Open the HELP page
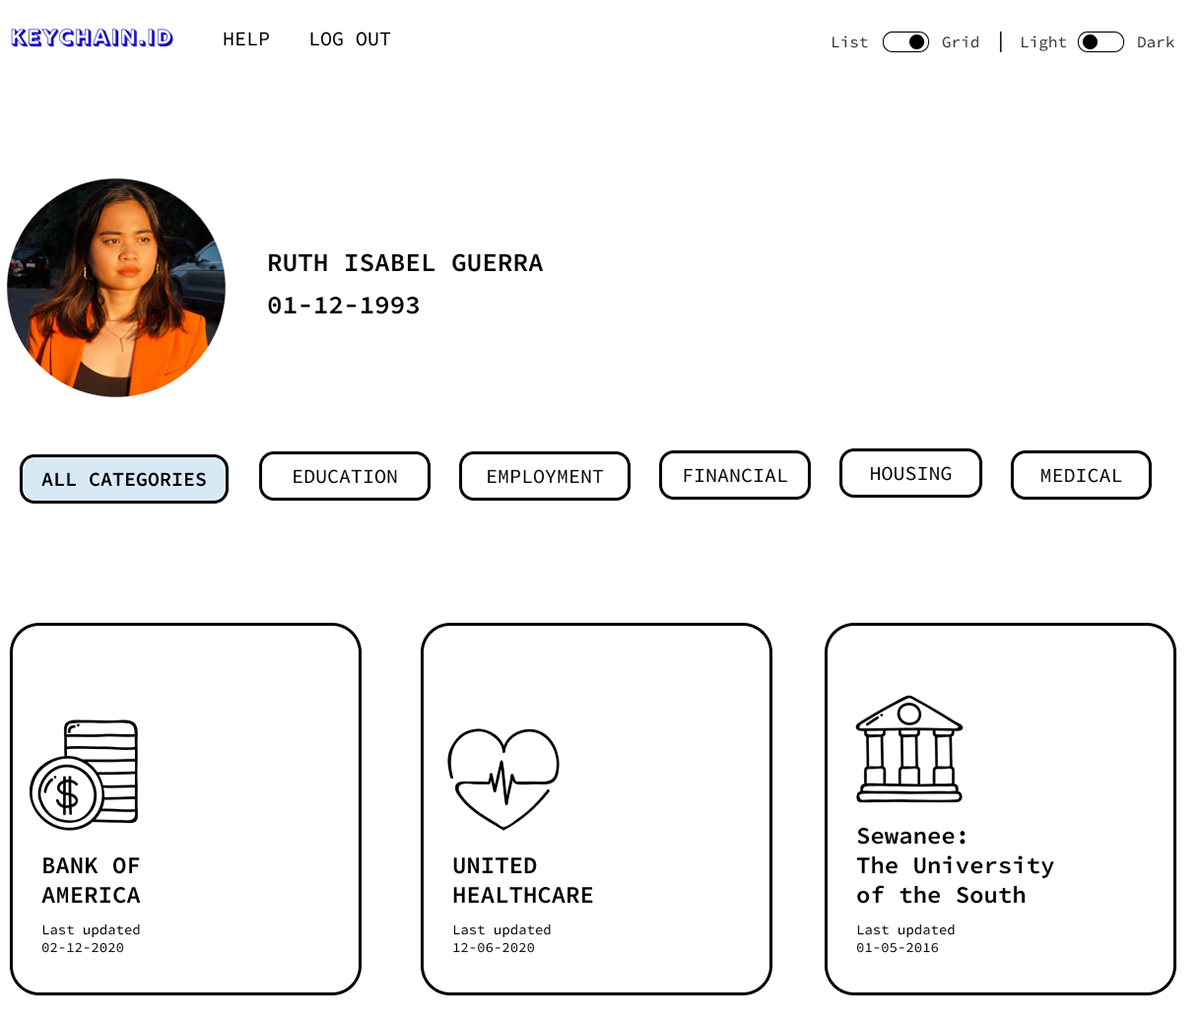 pos(246,39)
